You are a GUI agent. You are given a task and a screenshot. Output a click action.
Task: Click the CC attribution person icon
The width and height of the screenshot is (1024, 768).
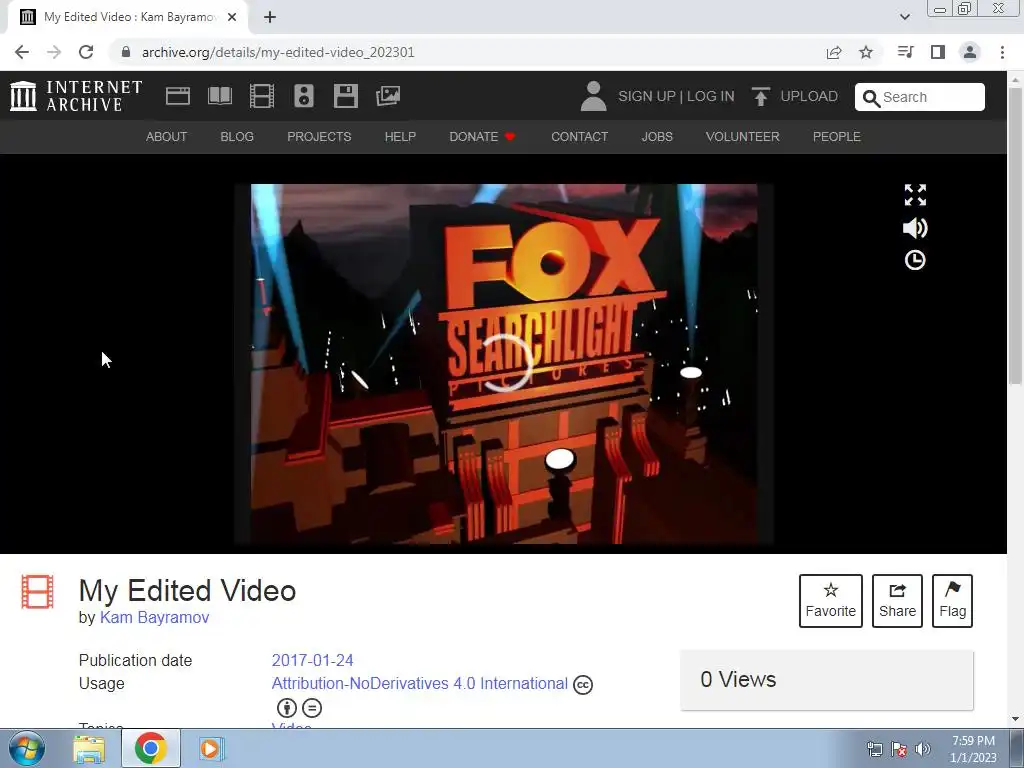click(287, 708)
